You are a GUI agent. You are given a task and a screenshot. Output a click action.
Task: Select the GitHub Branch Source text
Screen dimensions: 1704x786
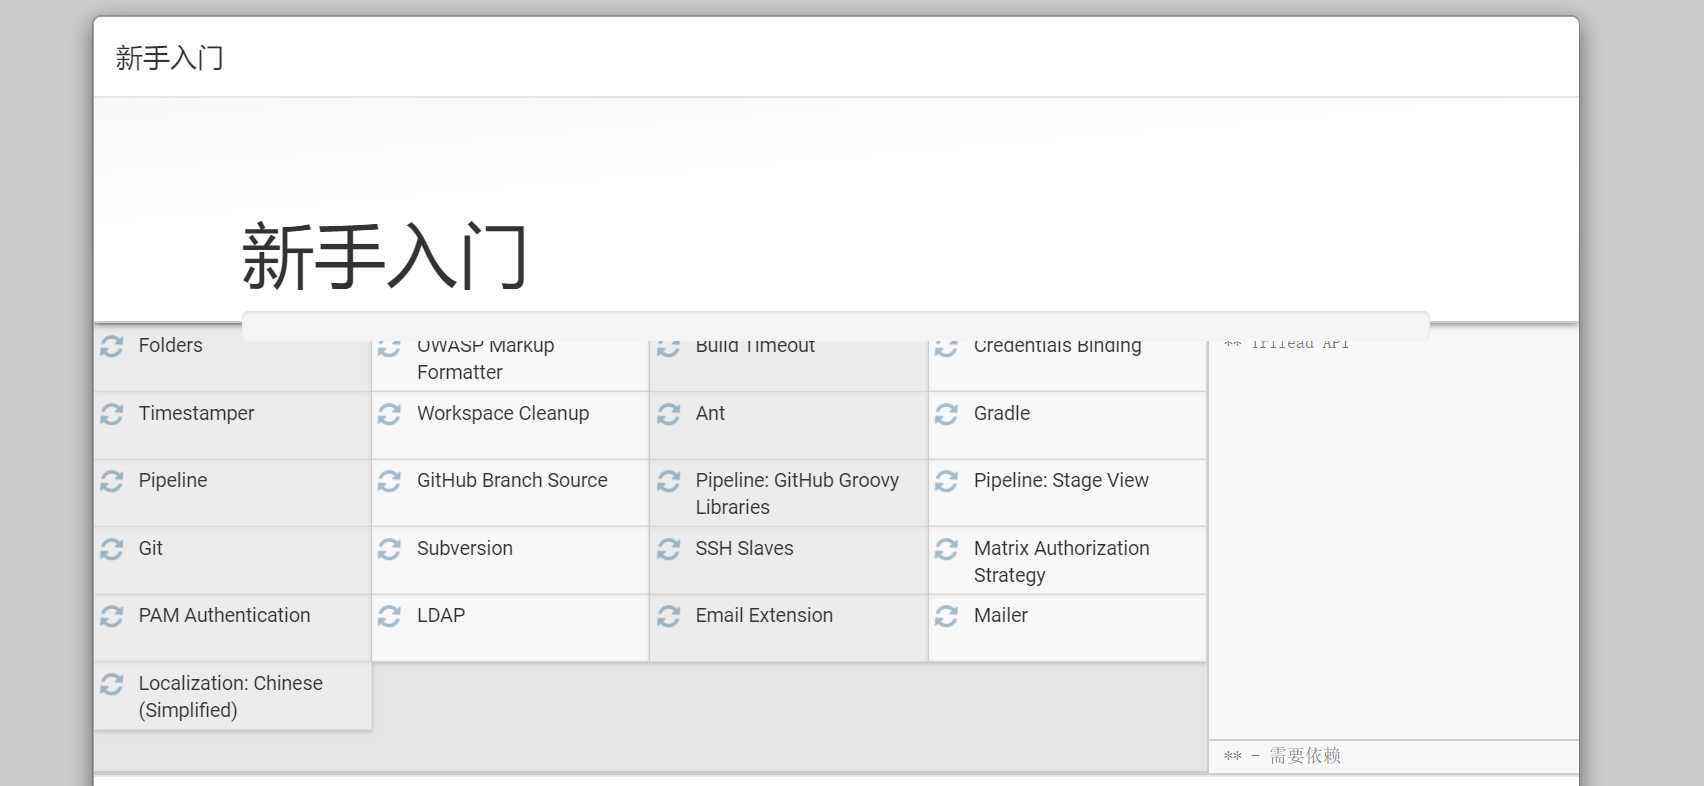(512, 480)
